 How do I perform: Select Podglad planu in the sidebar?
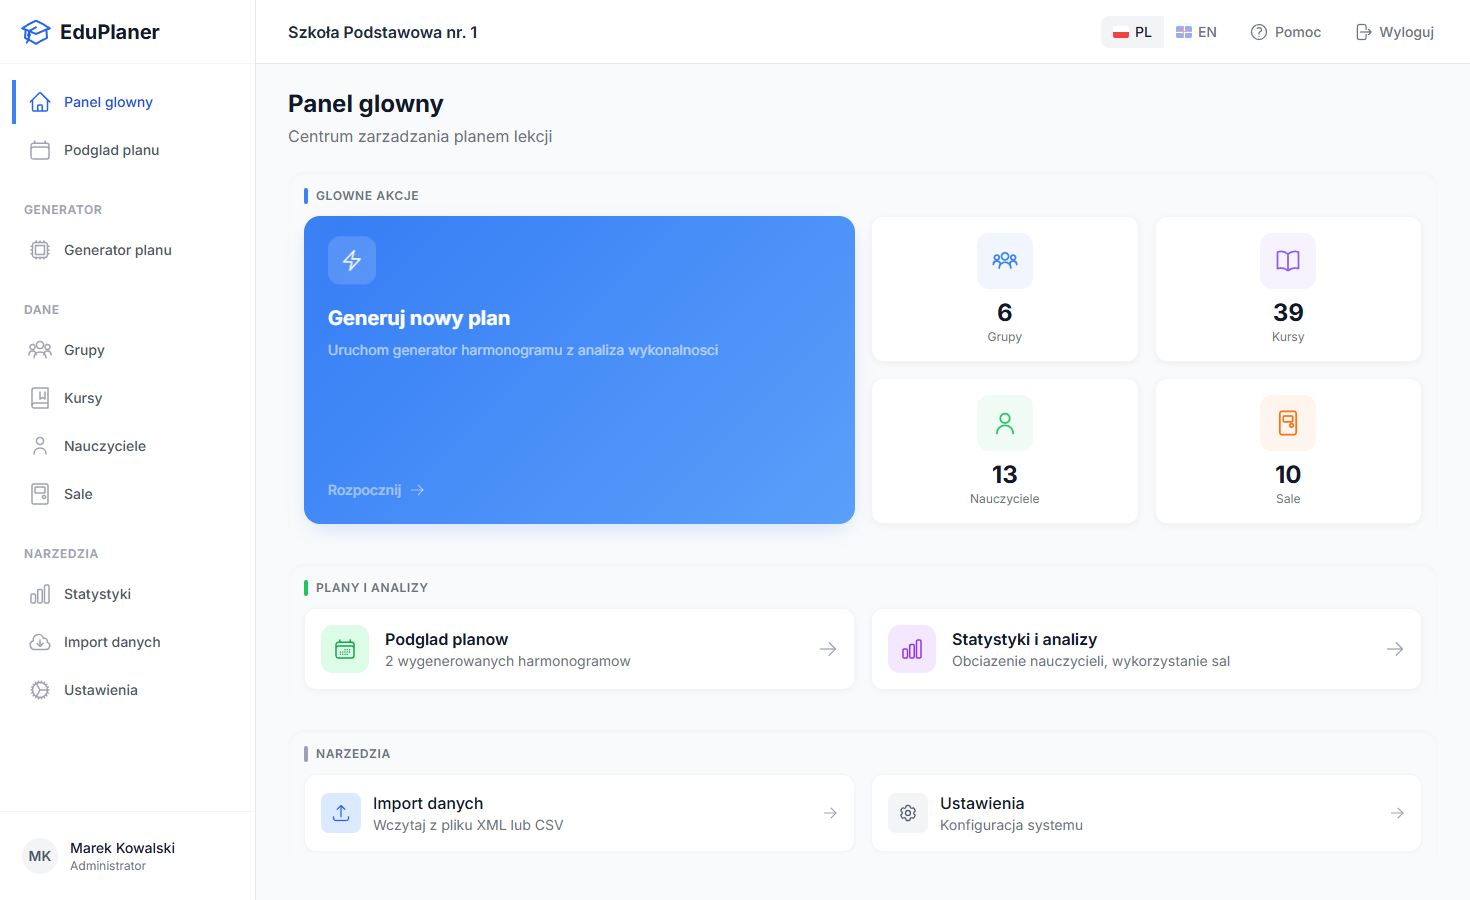tap(112, 149)
